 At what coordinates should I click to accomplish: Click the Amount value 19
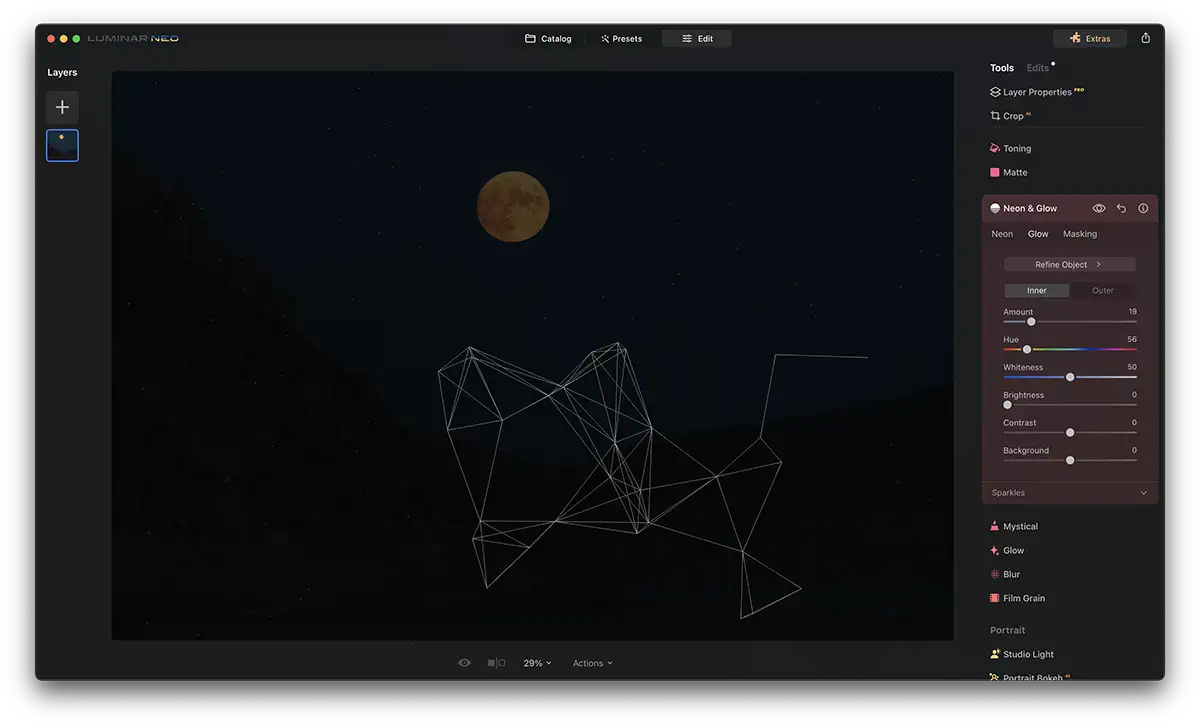1132,312
